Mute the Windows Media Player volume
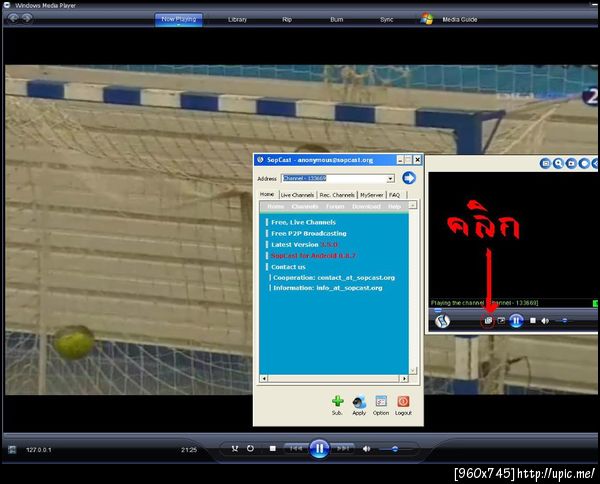 (x=366, y=448)
